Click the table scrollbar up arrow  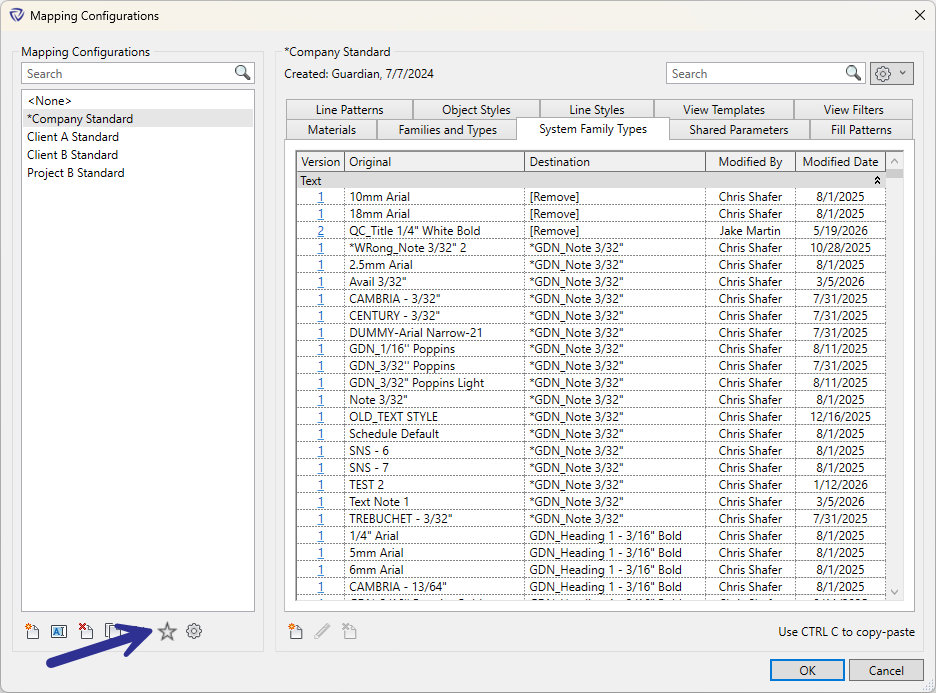coord(894,161)
